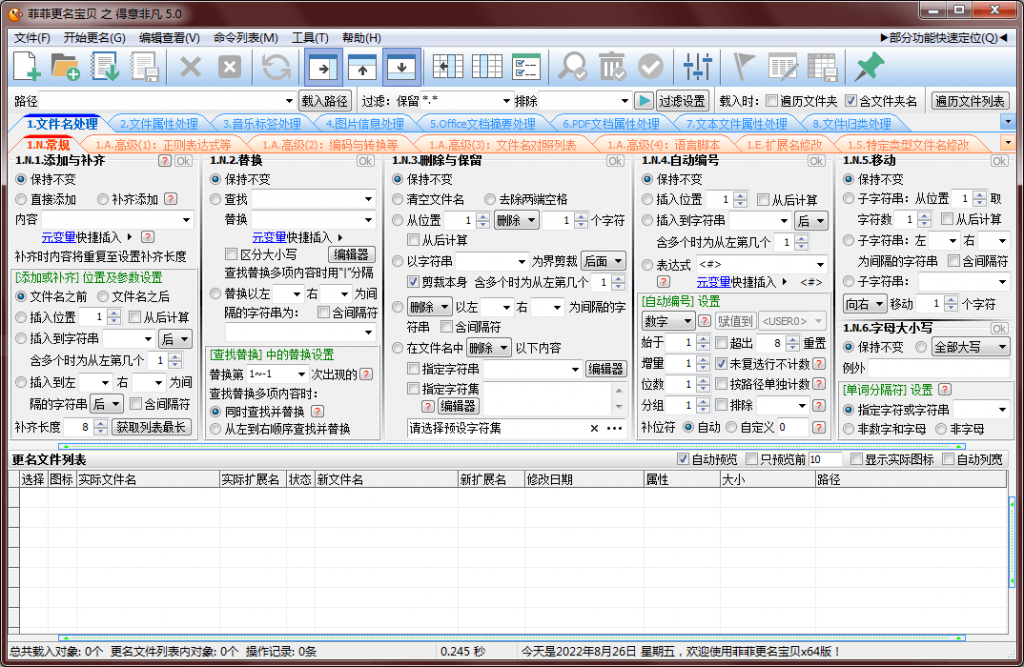The image size is (1024, 667).
Task: Click the refresh arrows toolbar icon
Action: point(276,67)
